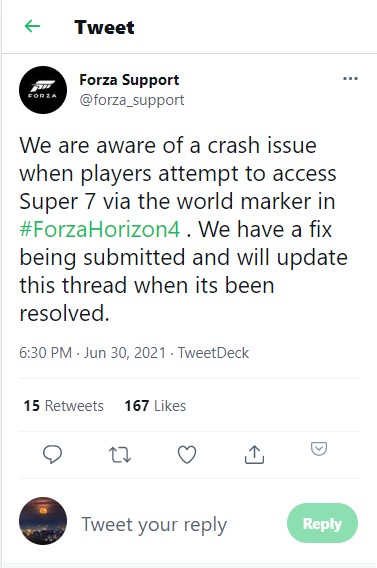Click the green Reply button
Viewport: 377px width, 568px height.
322,523
